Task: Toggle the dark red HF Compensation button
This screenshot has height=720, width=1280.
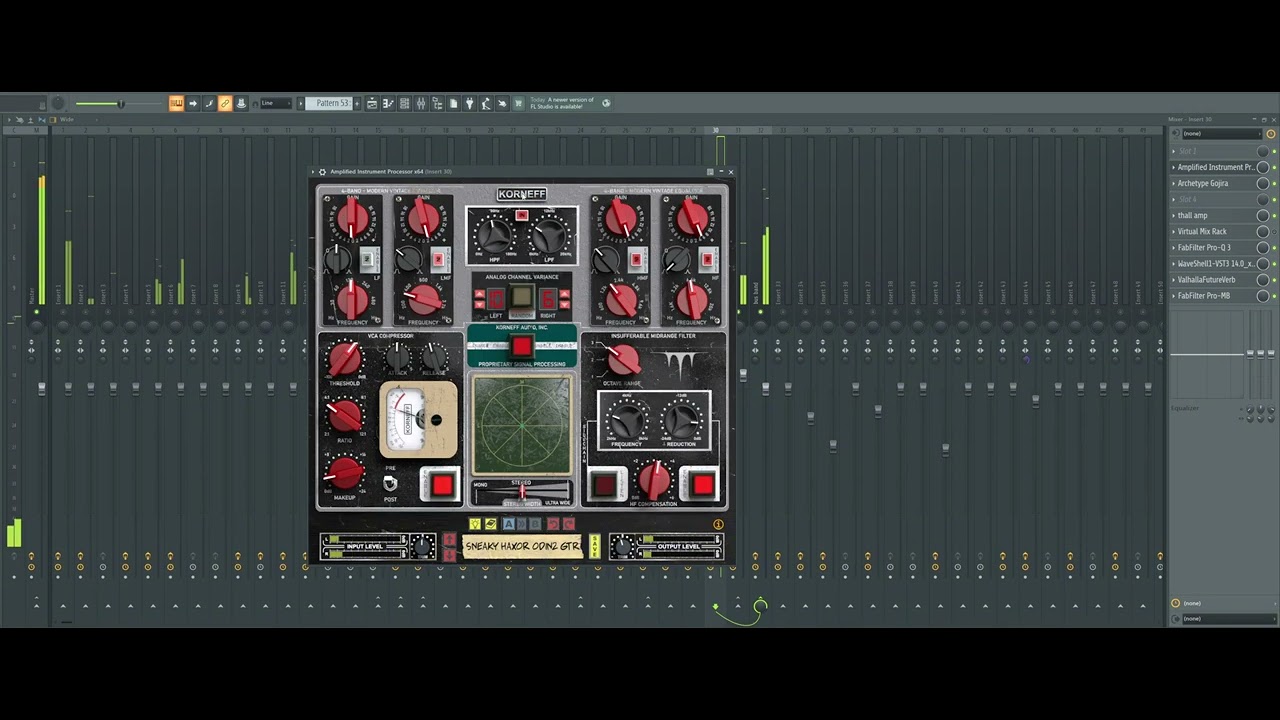Action: tap(604, 485)
